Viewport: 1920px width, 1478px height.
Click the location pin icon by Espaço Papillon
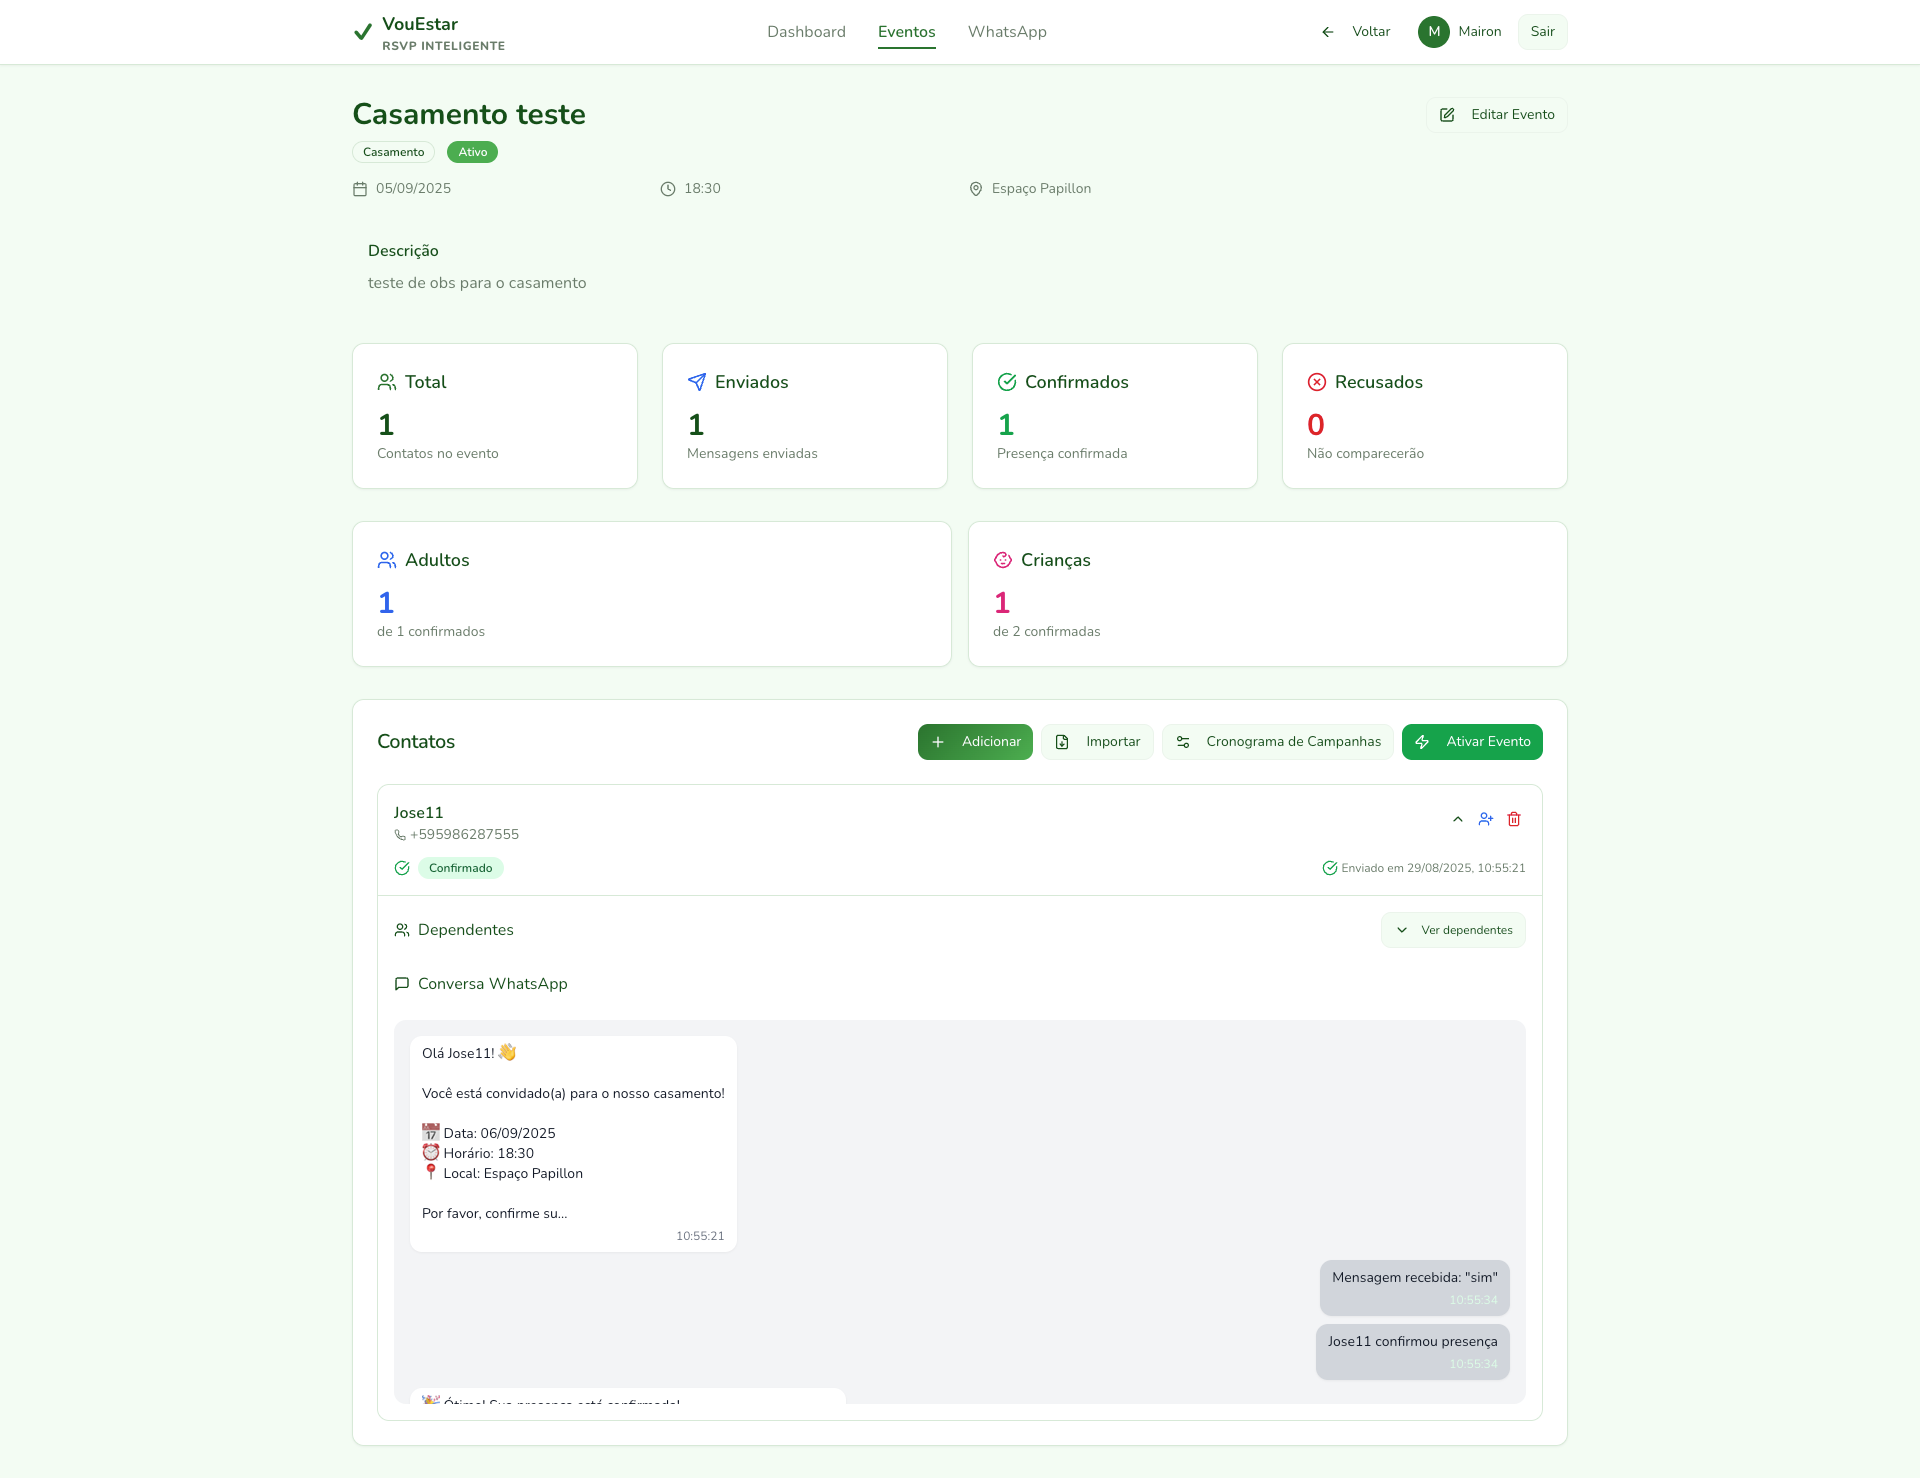click(x=976, y=189)
